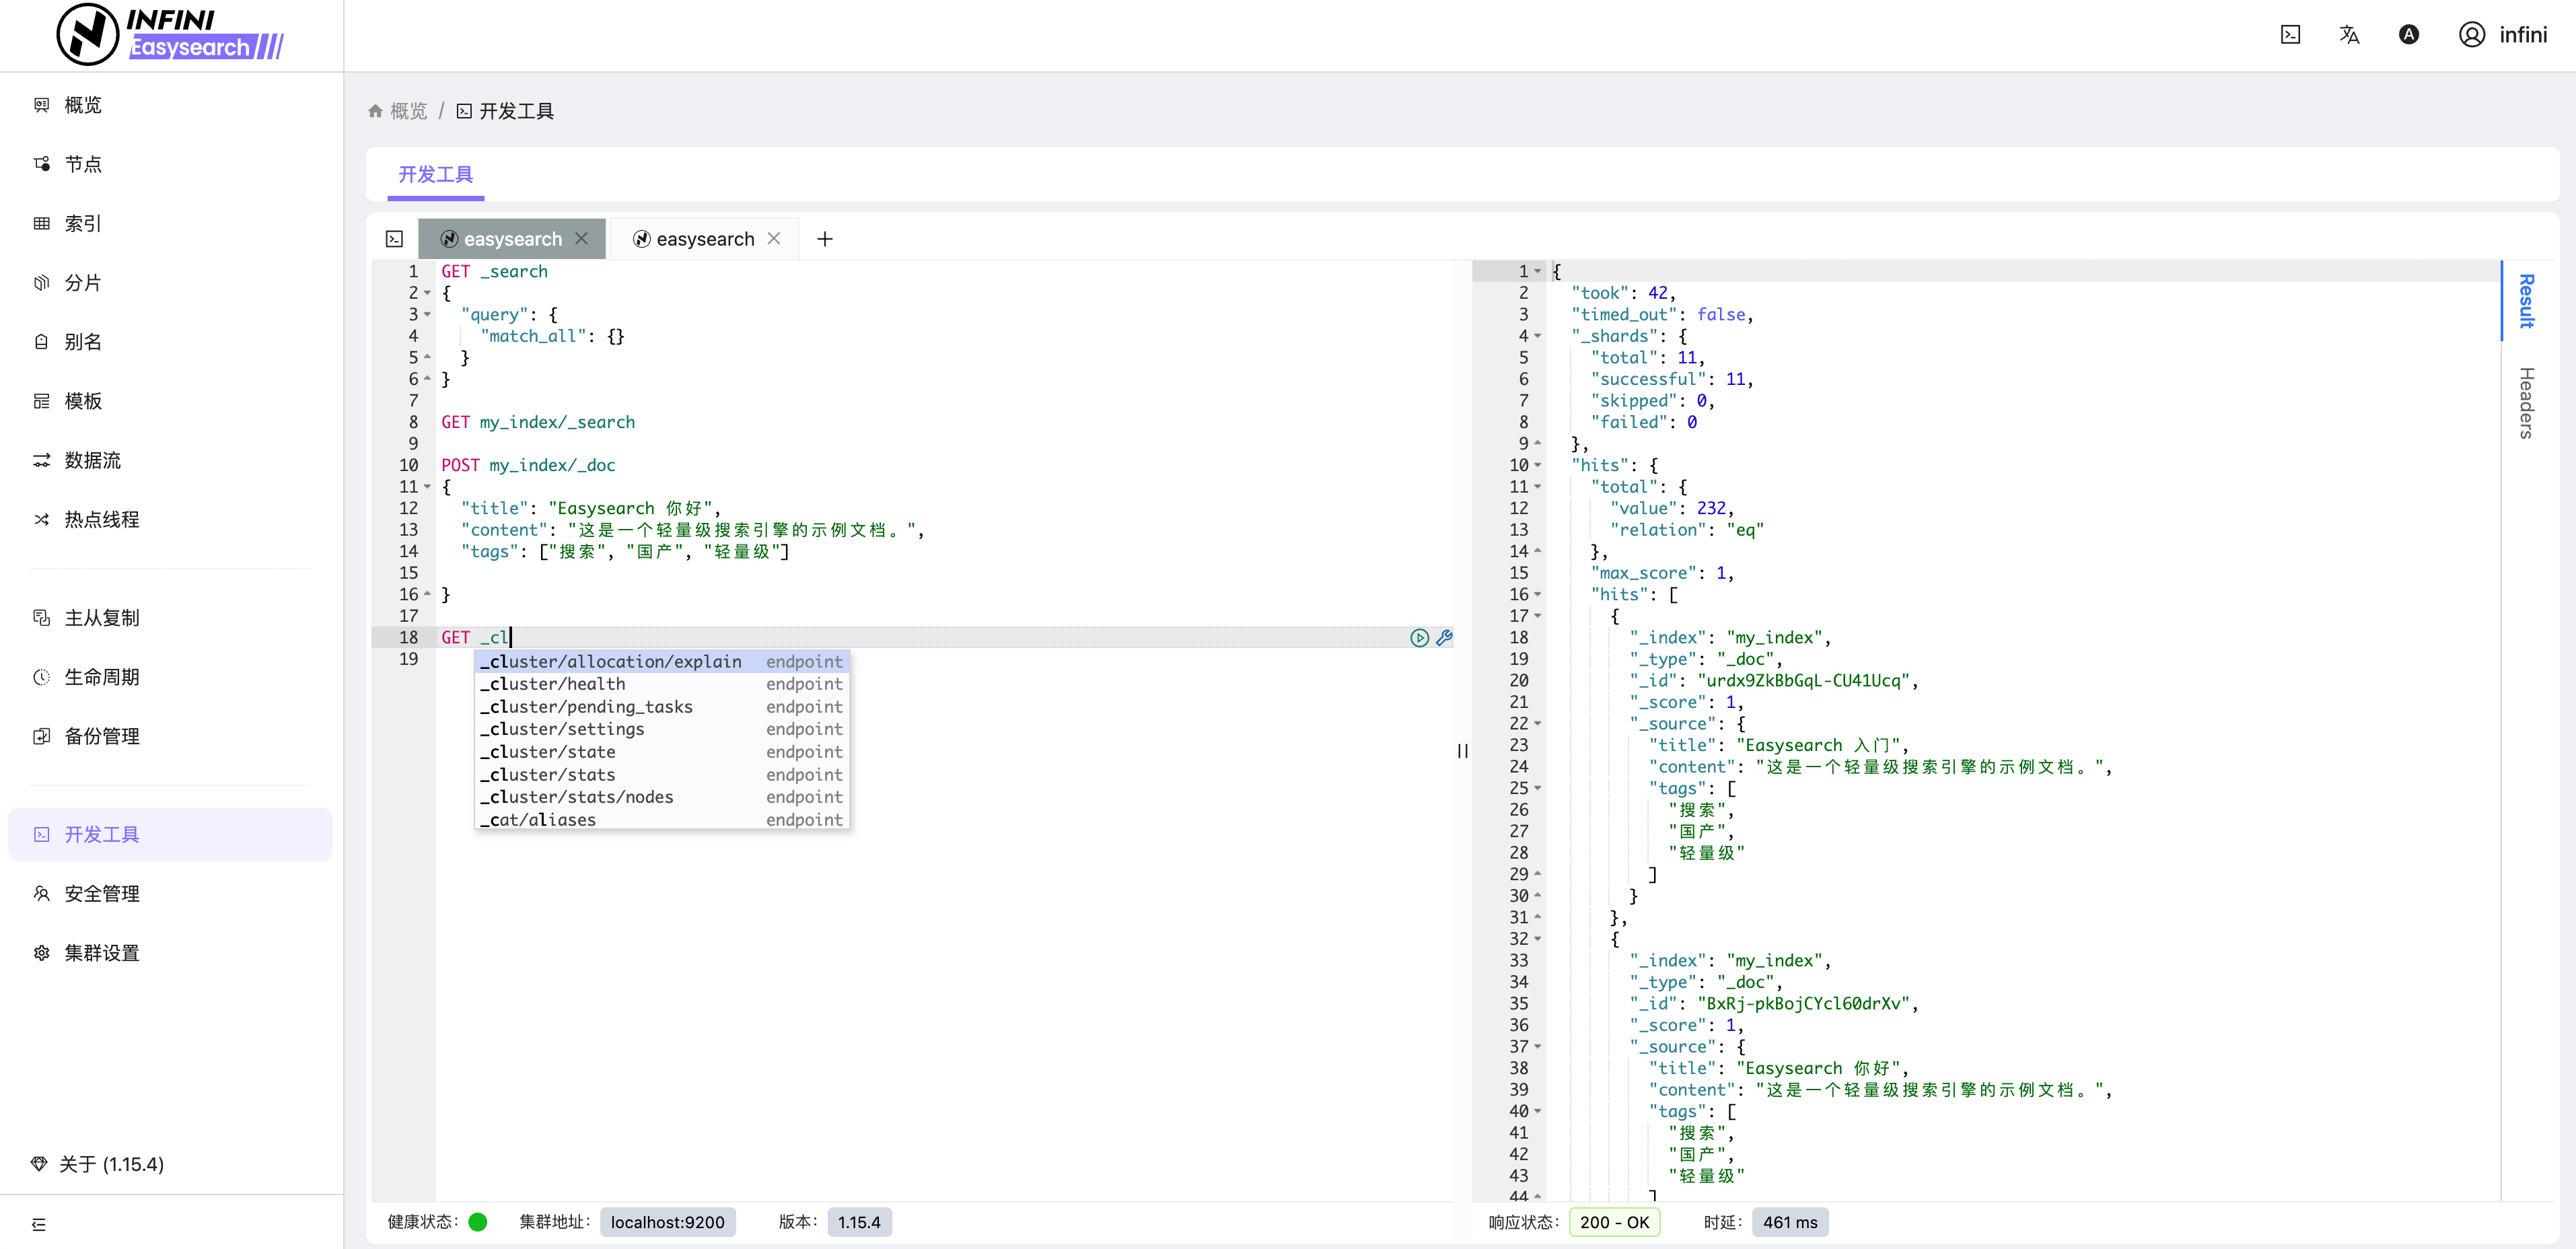Open the 安全管理 sidebar menu

click(x=101, y=894)
